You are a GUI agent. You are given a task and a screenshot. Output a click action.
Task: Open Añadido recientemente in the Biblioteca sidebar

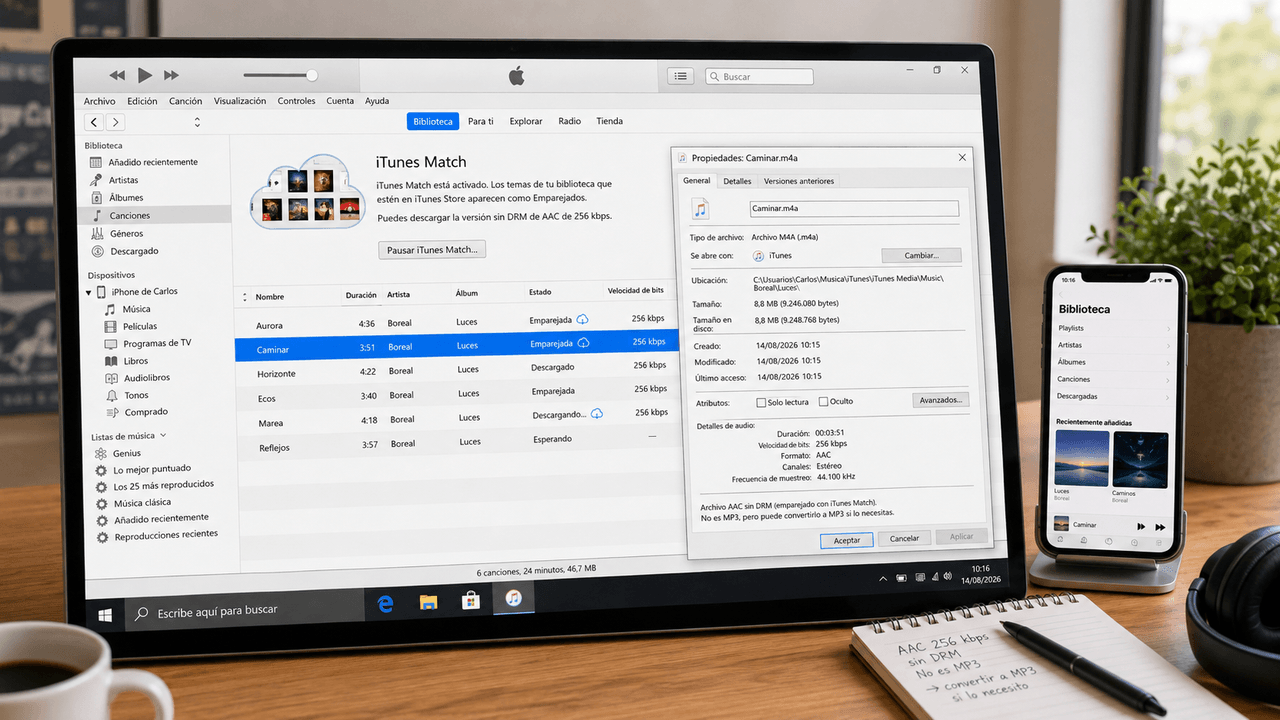pos(153,162)
